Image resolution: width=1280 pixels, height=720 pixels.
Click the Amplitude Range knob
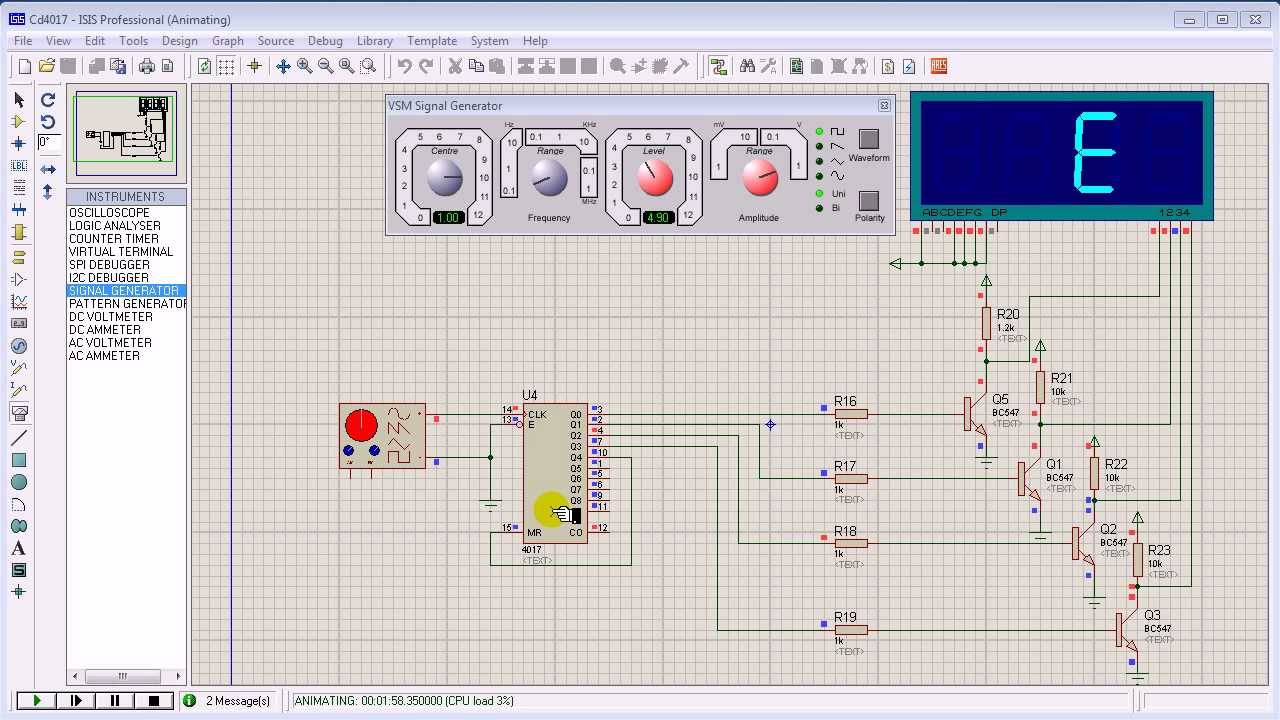[x=760, y=178]
